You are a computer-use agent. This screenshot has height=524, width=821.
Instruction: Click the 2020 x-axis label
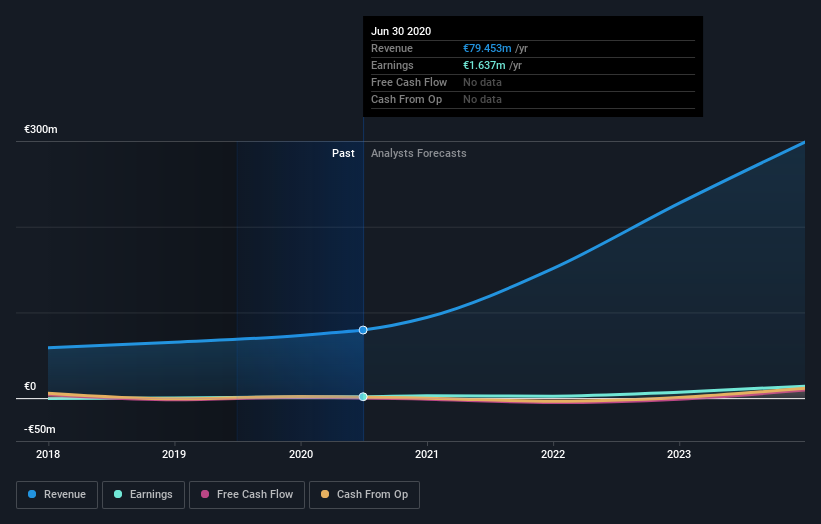point(301,454)
